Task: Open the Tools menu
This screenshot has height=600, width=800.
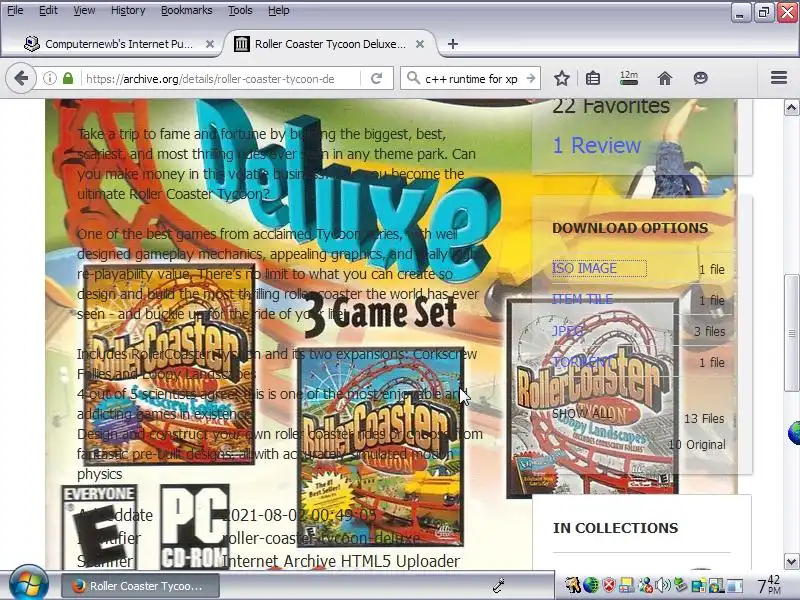Action: point(240,10)
